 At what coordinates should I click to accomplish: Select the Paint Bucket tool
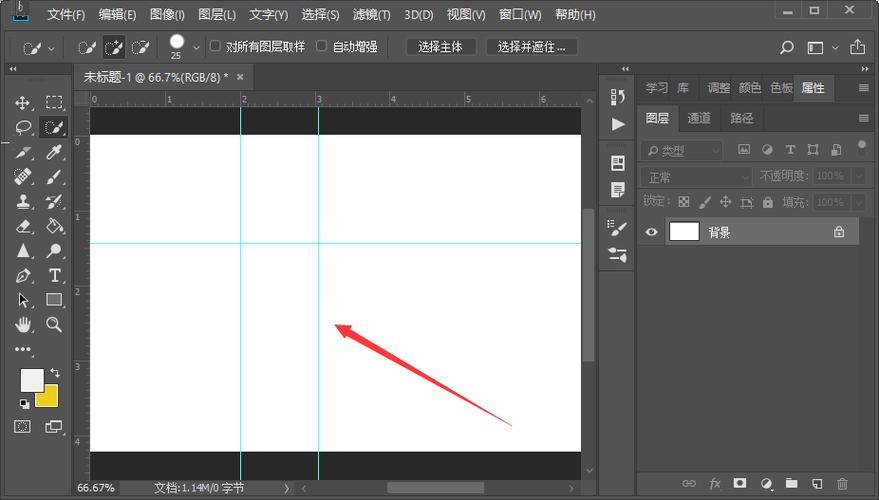(x=54, y=226)
